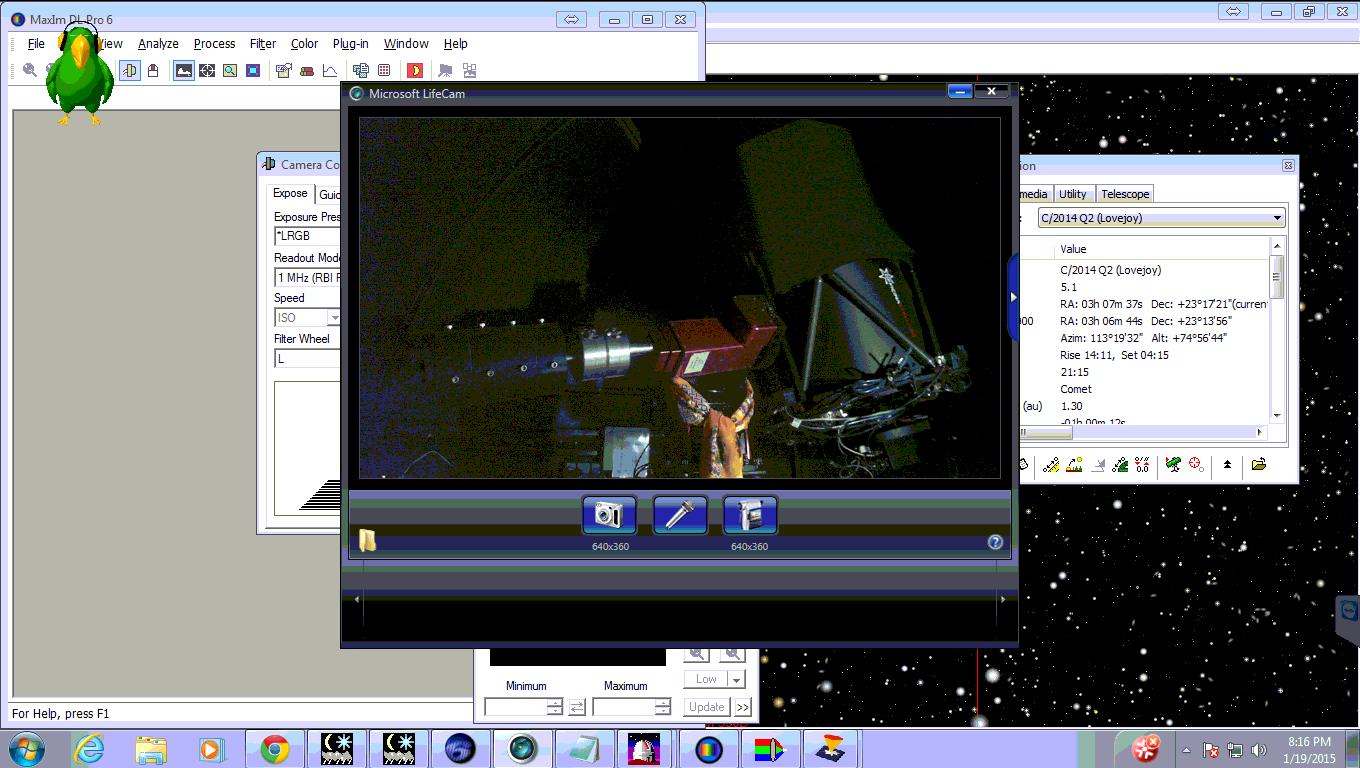Viewport: 1360px width, 768px height.
Task: Click the crosshair toolbar icon in MaxIm DL
Action: (206, 70)
